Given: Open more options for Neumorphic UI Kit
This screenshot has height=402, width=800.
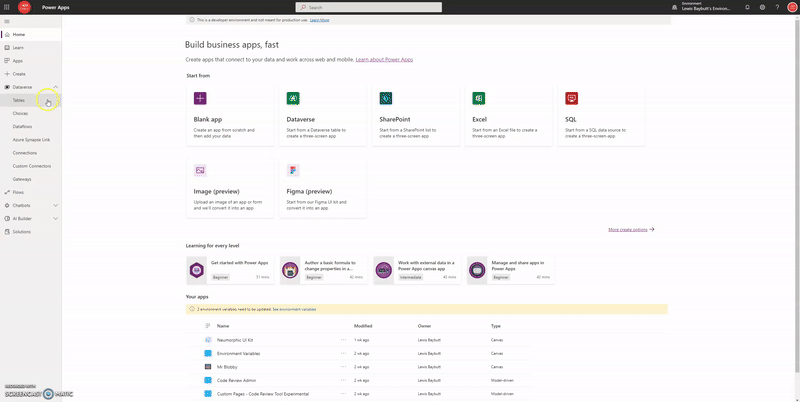Looking at the screenshot, I should (343, 340).
